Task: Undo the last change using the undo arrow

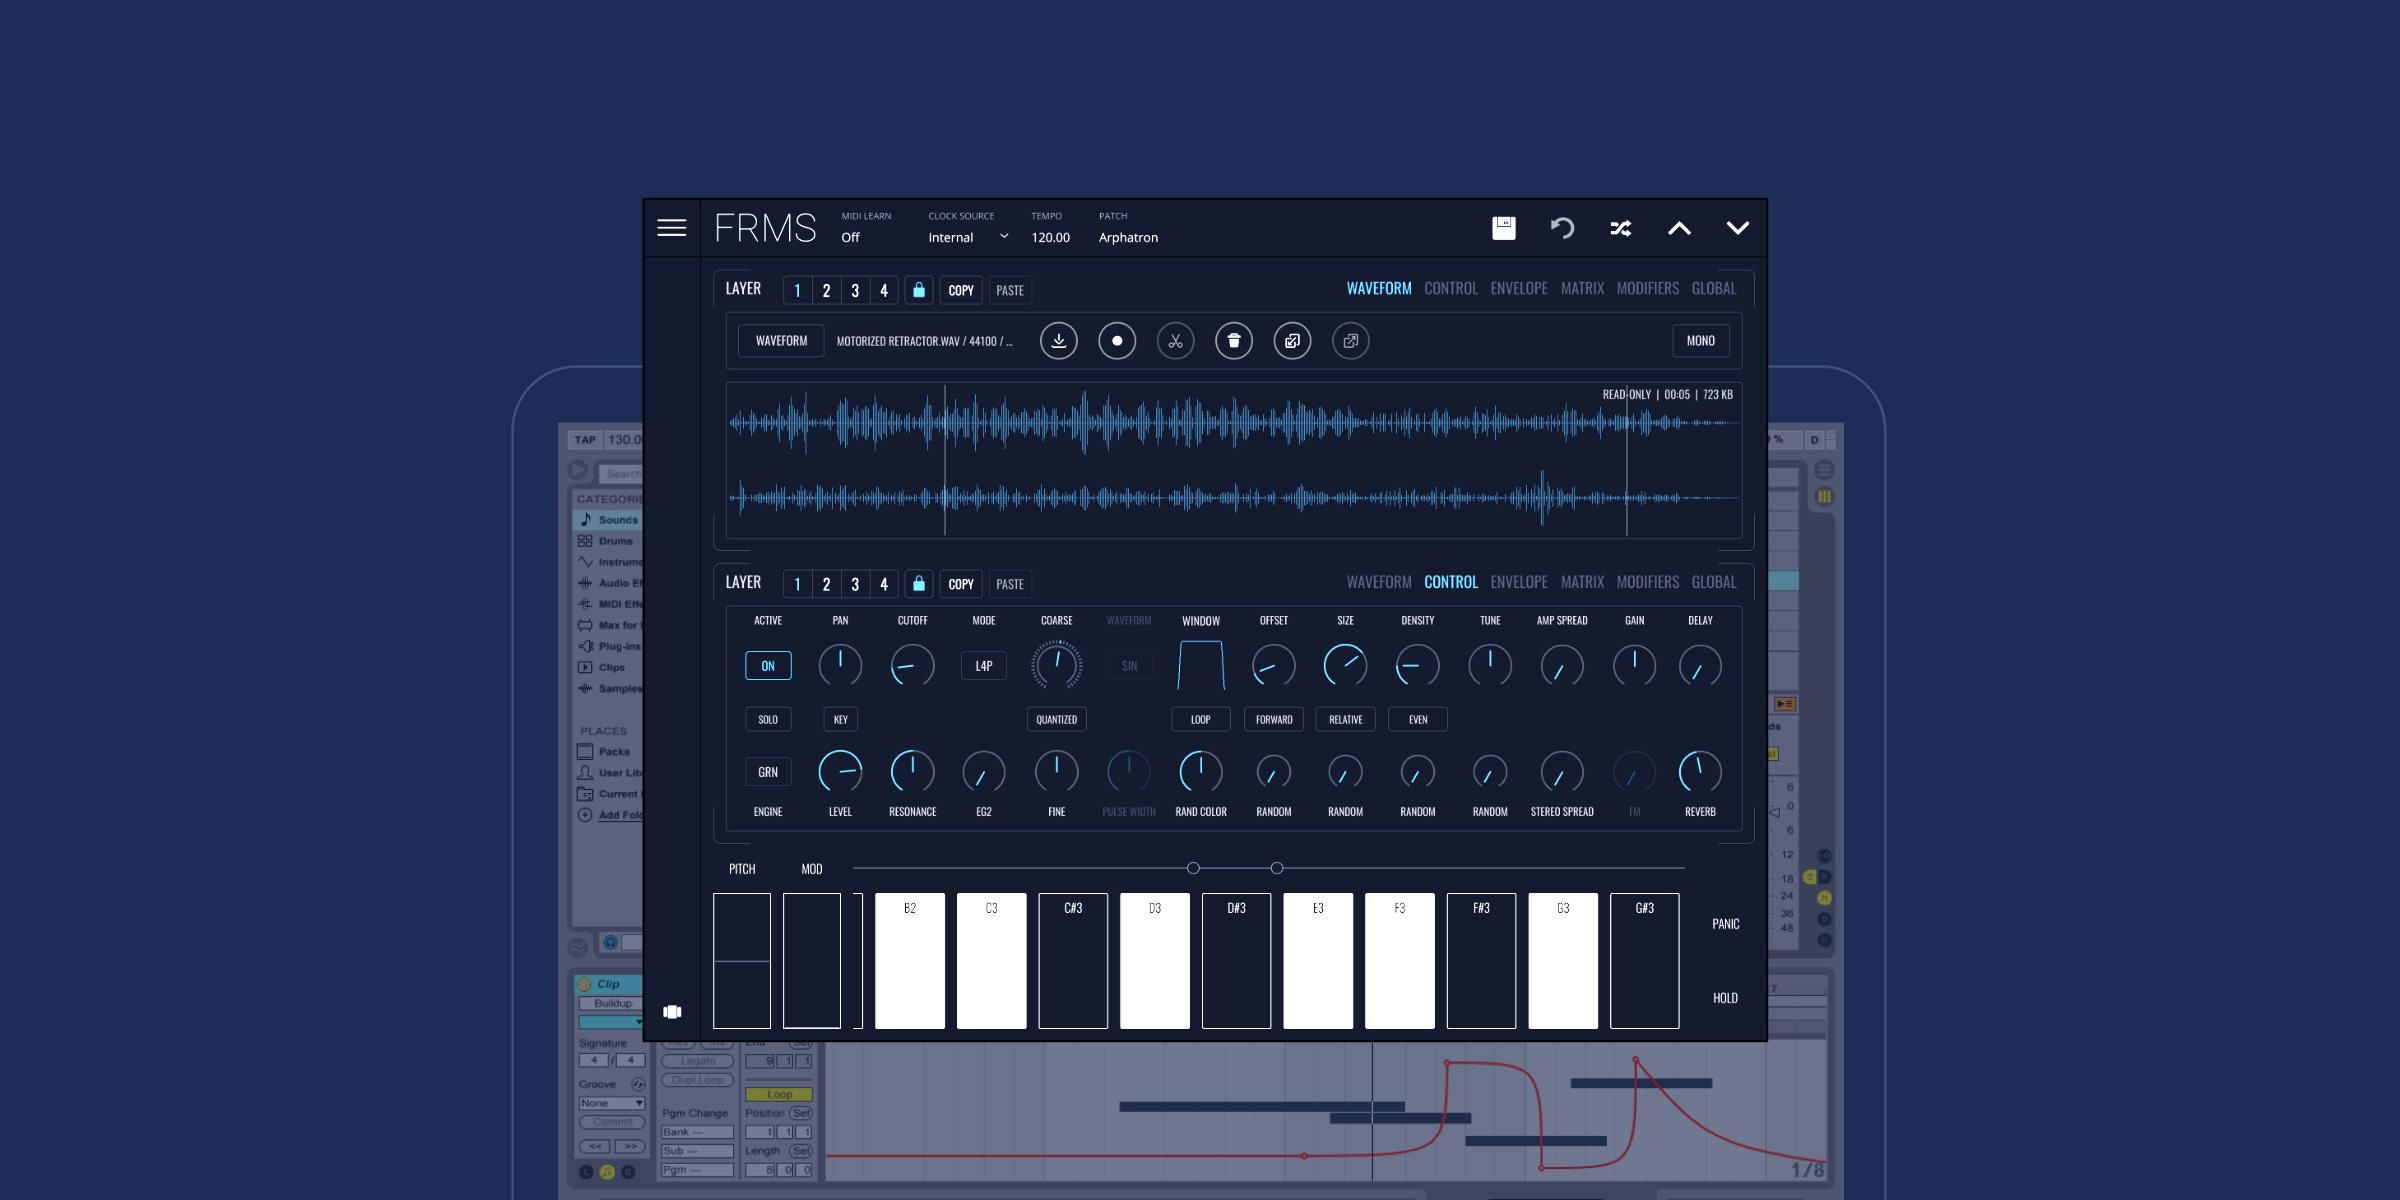Action: coord(1563,228)
